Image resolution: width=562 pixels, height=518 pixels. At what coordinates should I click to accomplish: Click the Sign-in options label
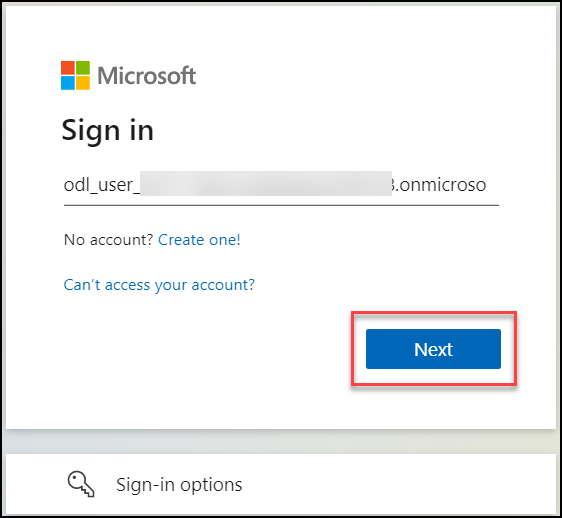tap(179, 485)
